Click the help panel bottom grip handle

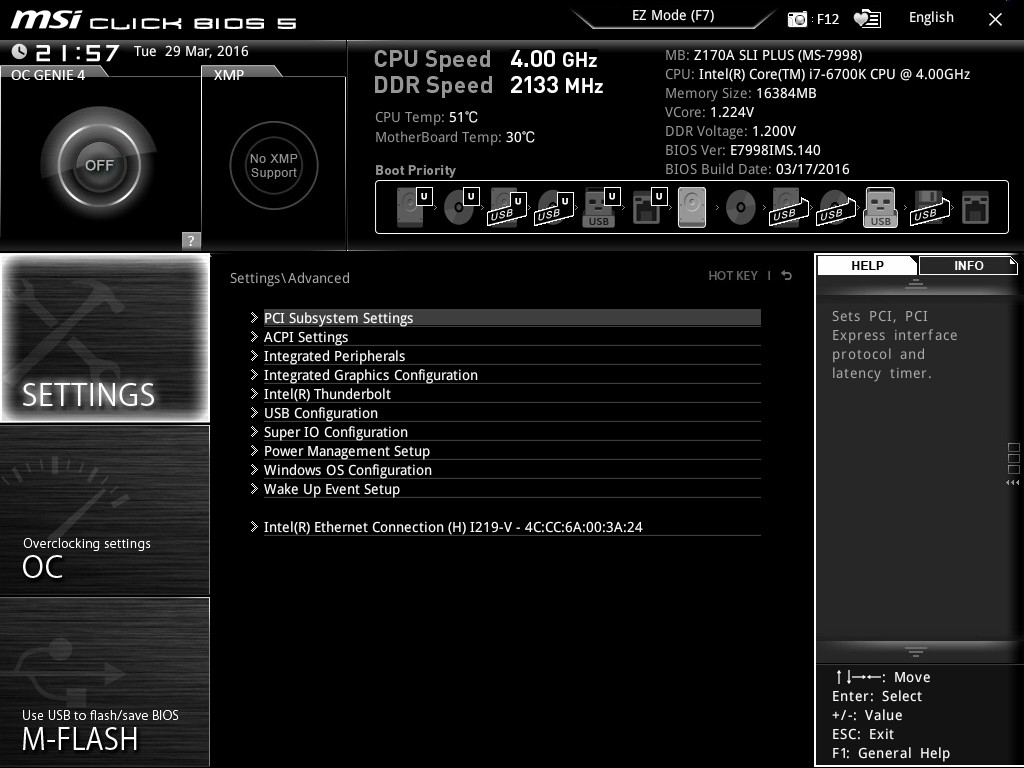point(916,651)
